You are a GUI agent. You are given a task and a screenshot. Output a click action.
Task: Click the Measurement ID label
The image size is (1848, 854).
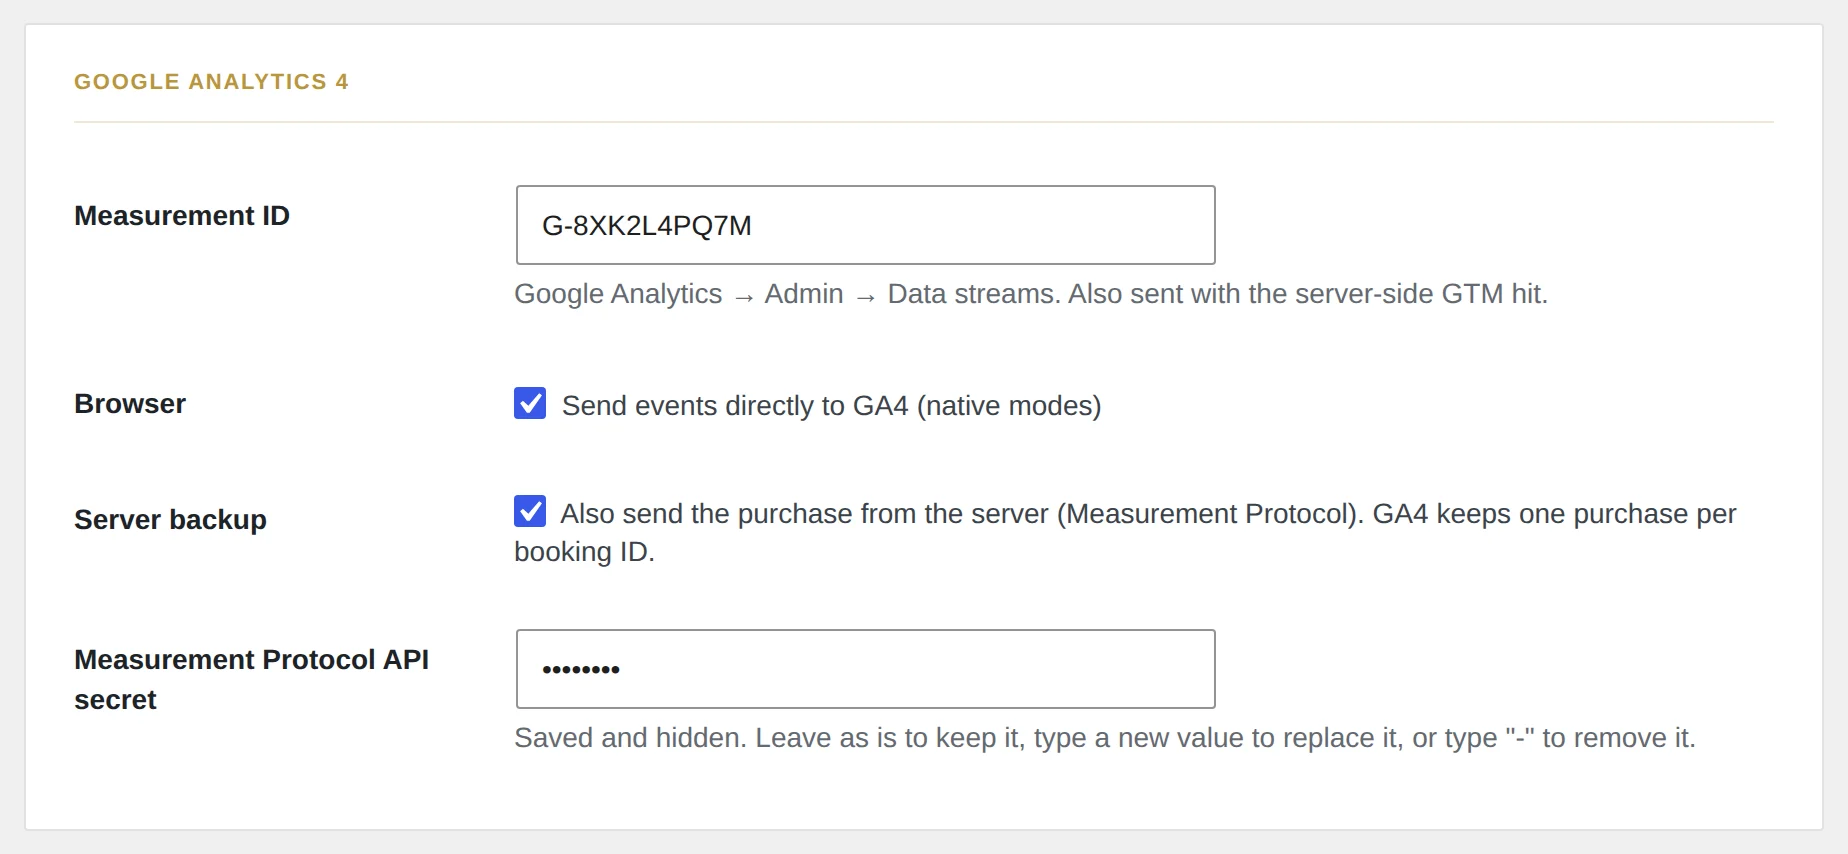pyautogui.click(x=182, y=216)
